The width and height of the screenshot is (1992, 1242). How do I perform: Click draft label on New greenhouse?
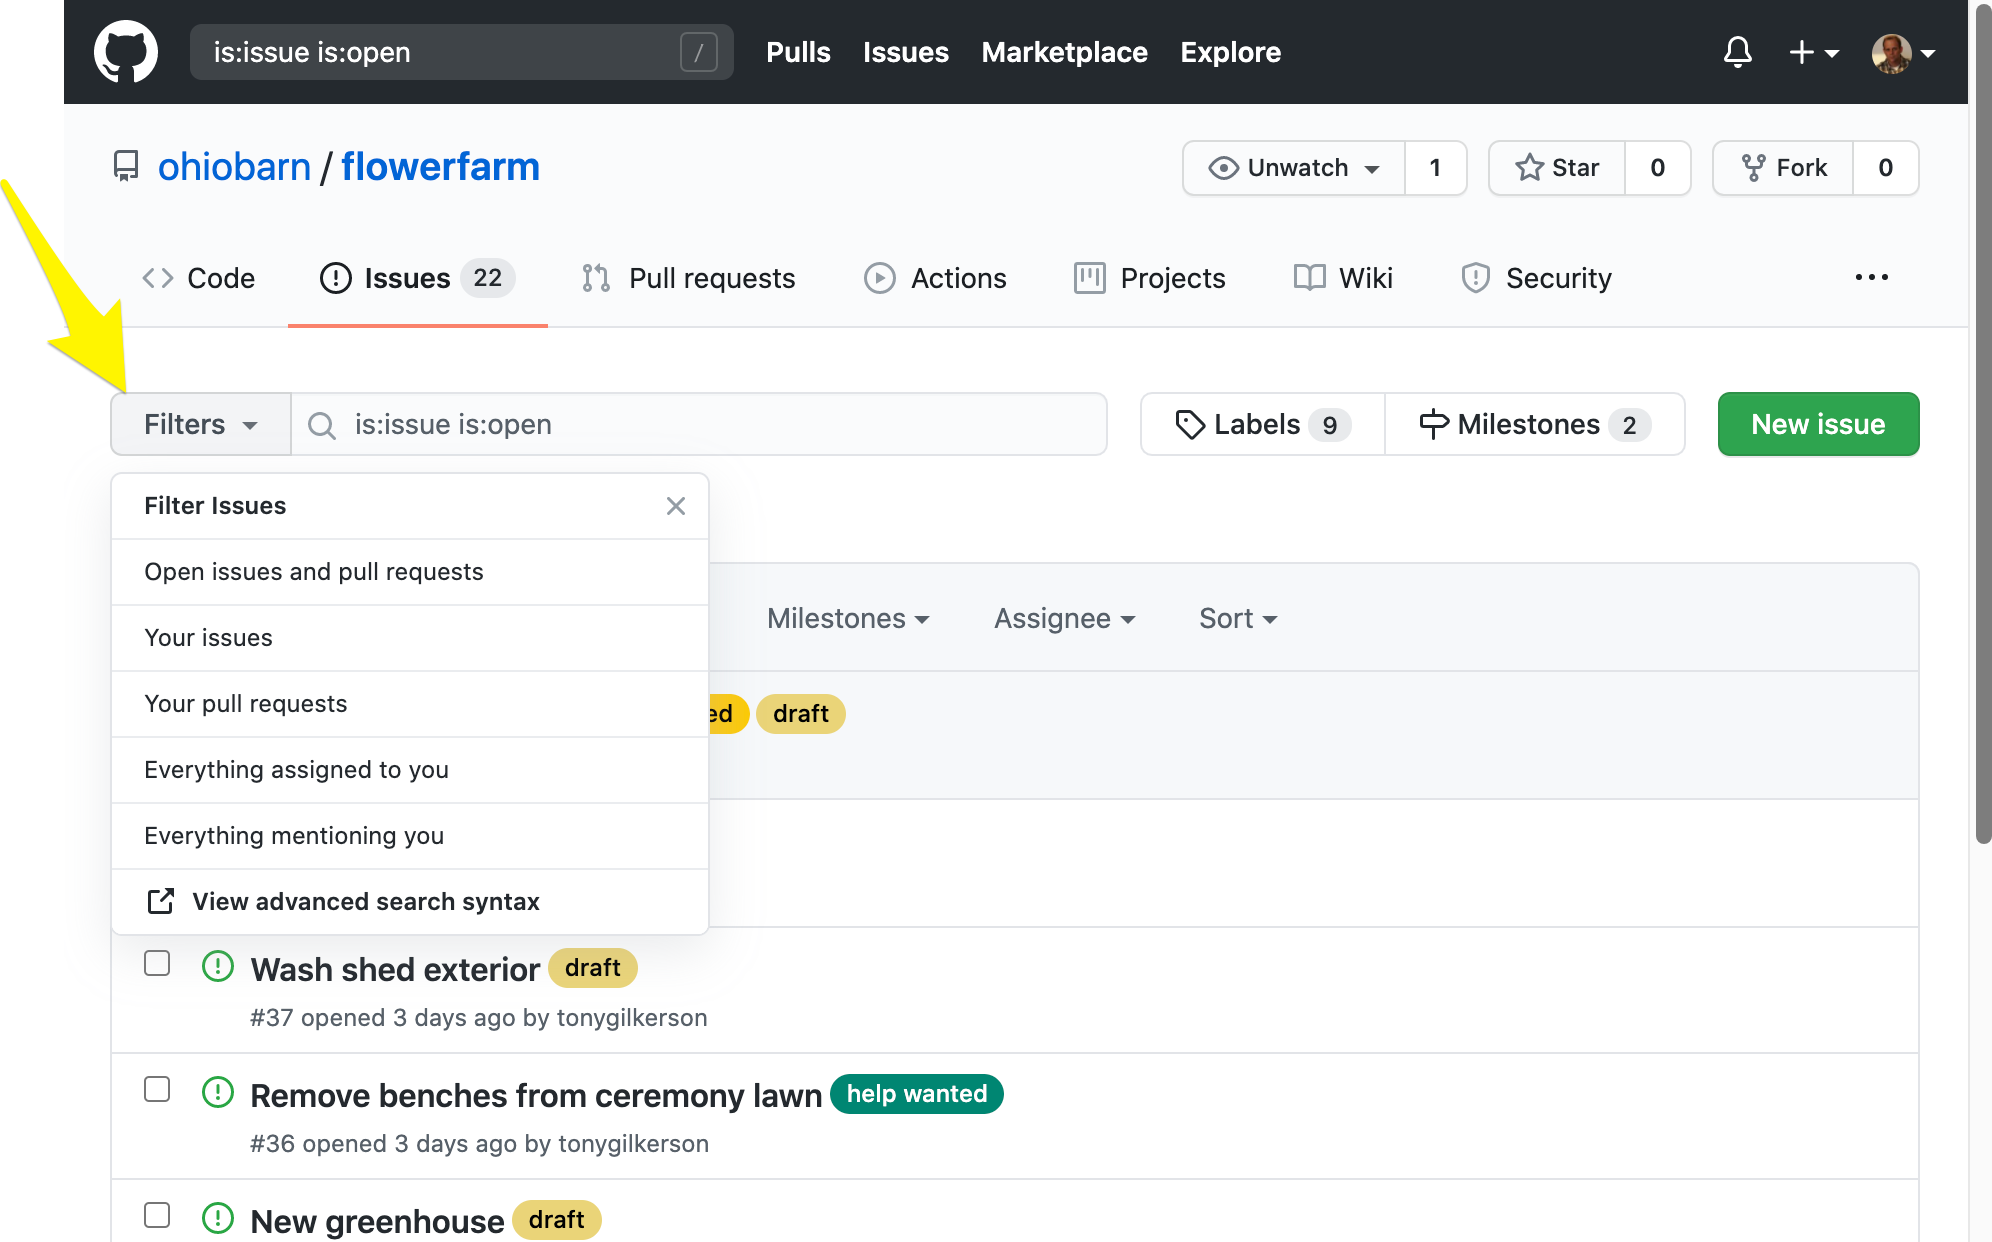click(557, 1220)
